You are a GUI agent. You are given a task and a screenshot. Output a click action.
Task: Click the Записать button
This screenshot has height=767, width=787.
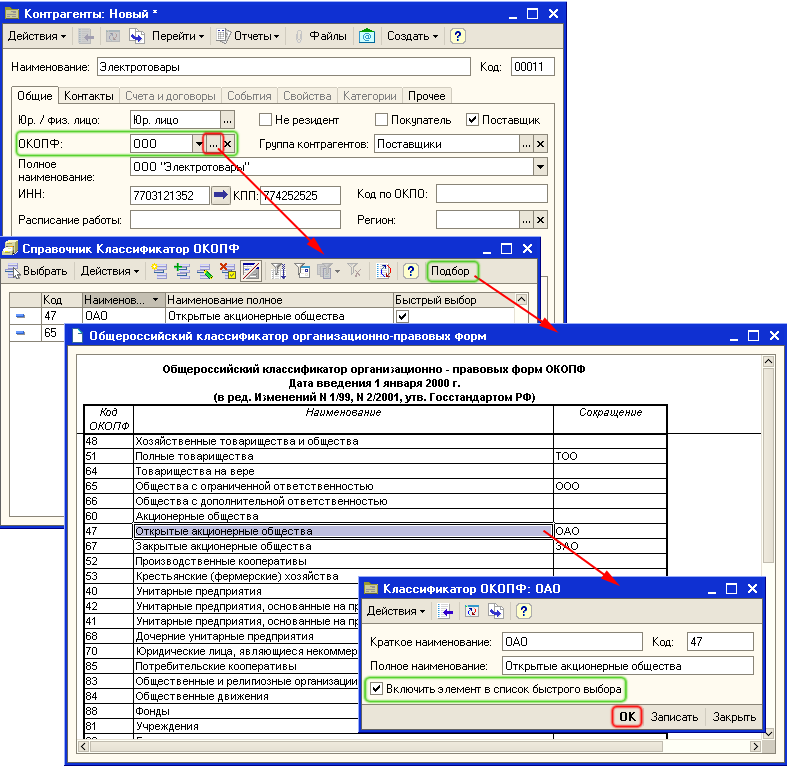coord(674,717)
